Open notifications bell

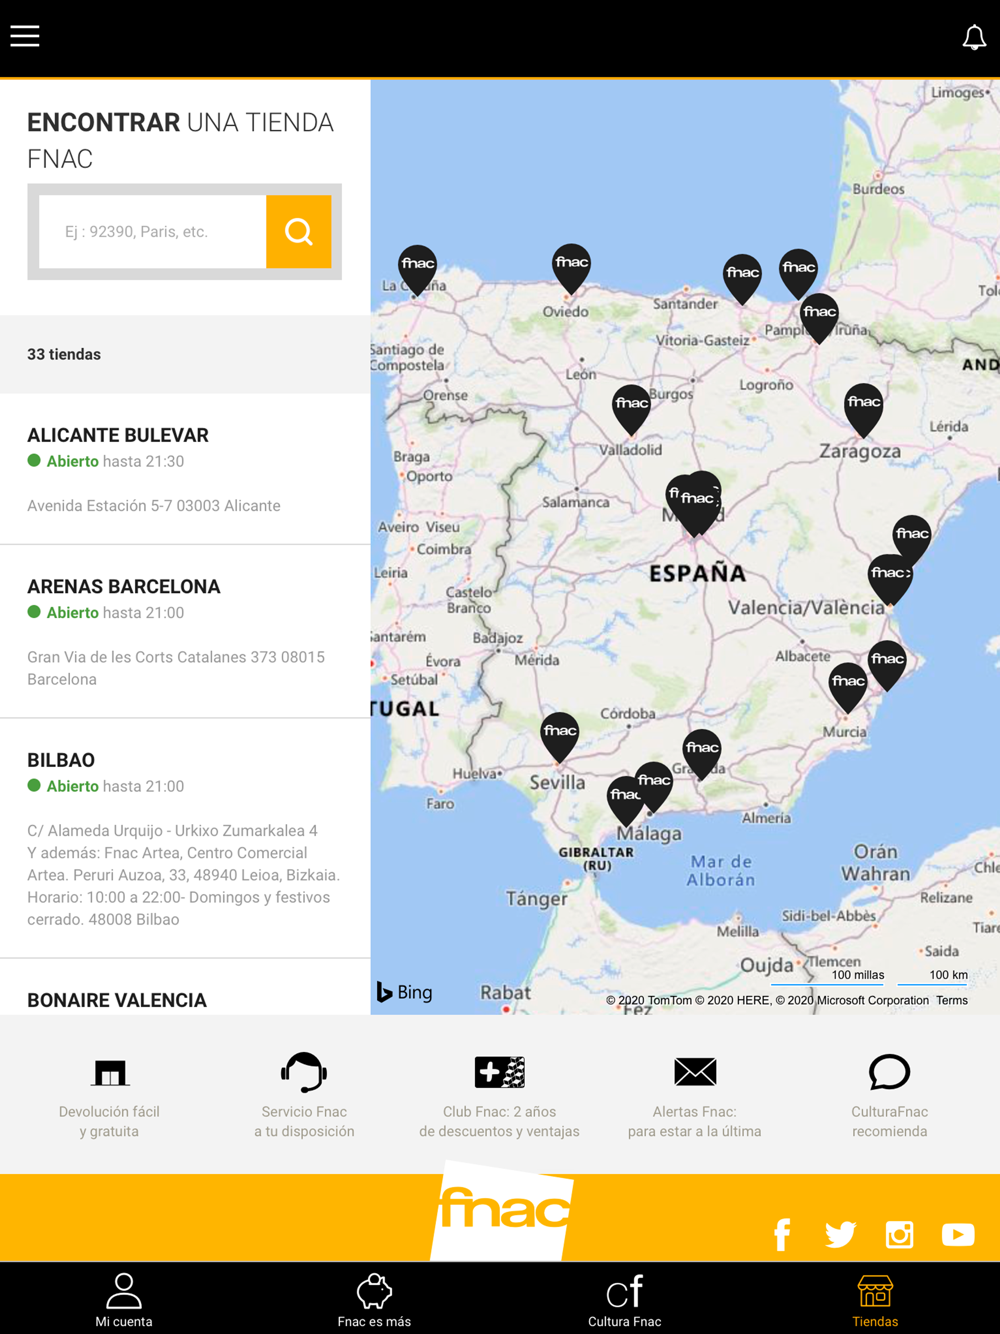[x=974, y=37]
